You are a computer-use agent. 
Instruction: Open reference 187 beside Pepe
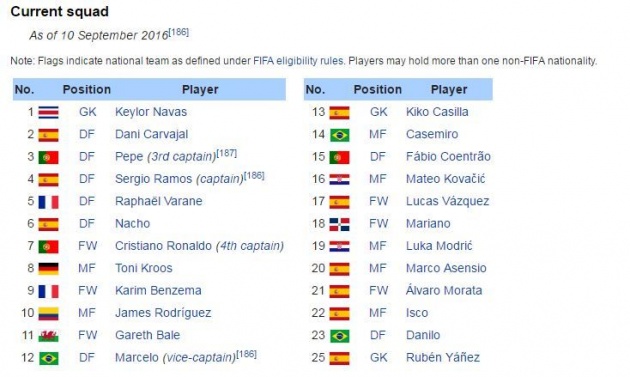pyautogui.click(x=227, y=153)
